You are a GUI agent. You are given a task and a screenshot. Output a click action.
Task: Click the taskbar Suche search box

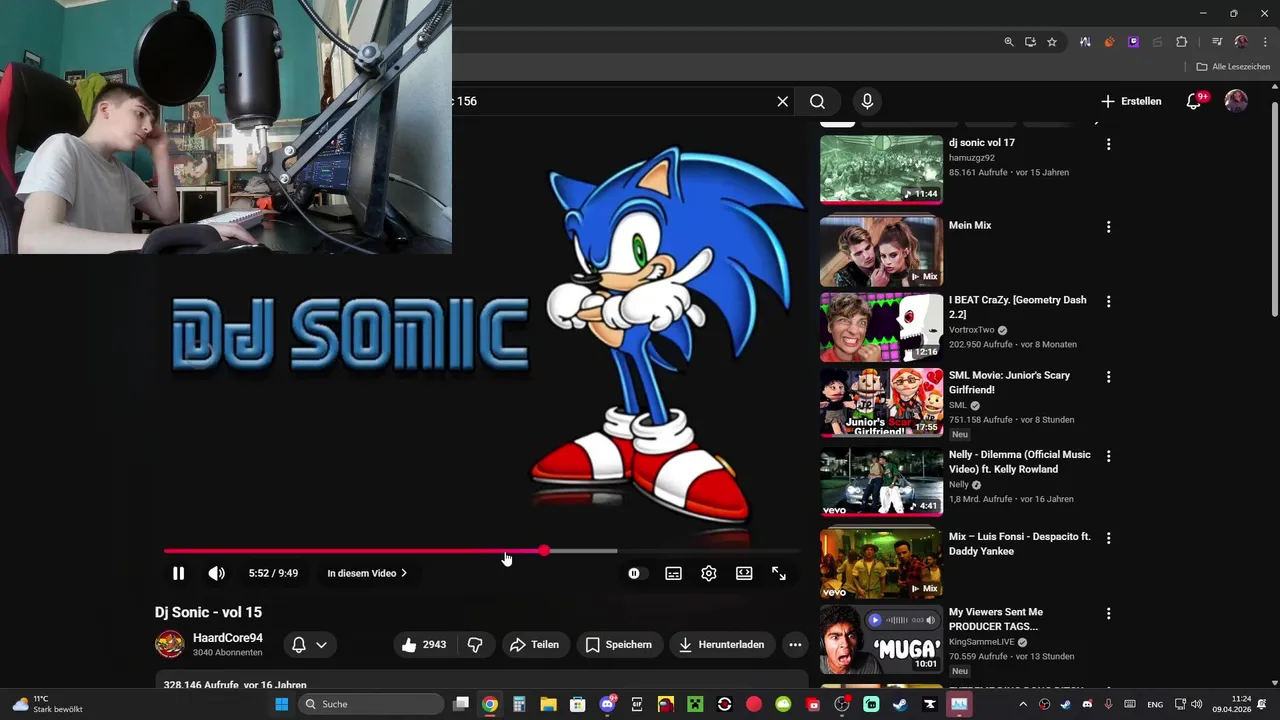pyautogui.click(x=371, y=704)
